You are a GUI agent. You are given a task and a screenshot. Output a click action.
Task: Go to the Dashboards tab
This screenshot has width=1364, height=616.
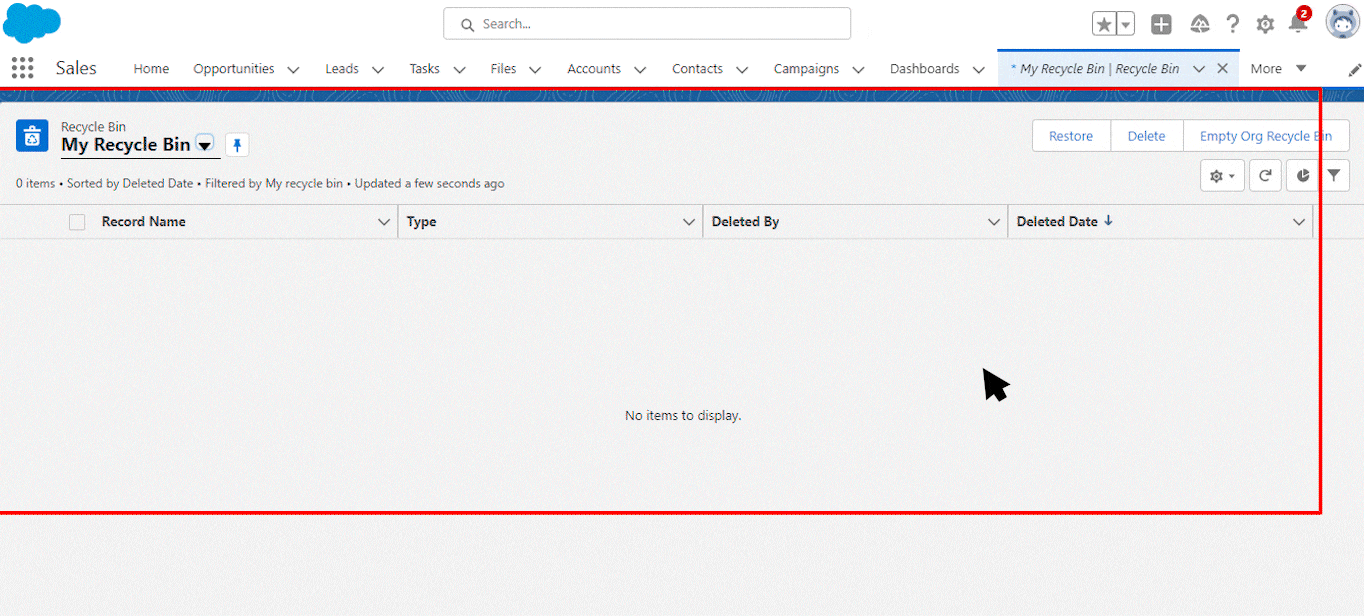pyautogui.click(x=924, y=69)
